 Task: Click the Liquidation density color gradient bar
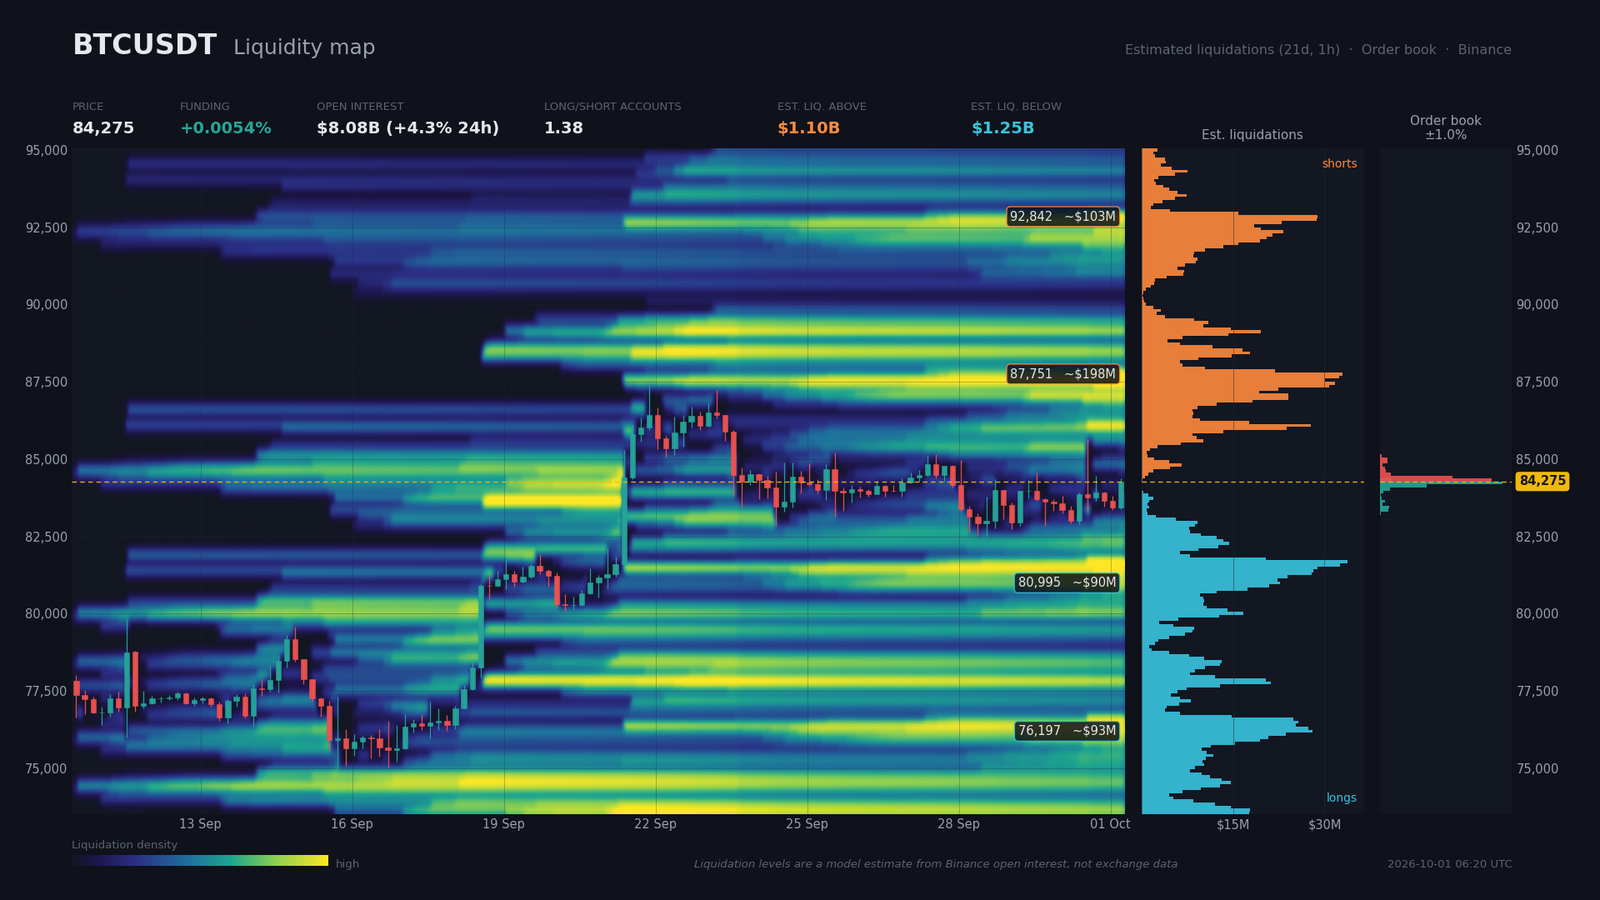click(200, 860)
